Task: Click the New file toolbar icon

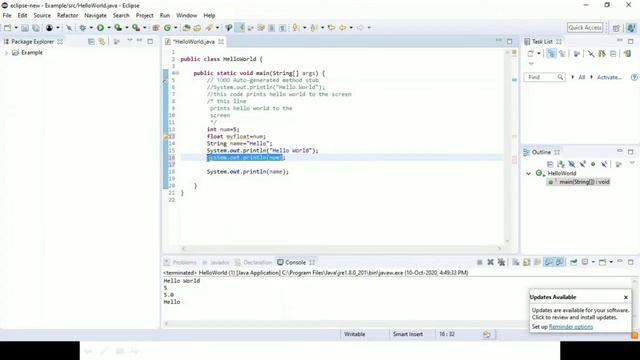Action: 7,28
